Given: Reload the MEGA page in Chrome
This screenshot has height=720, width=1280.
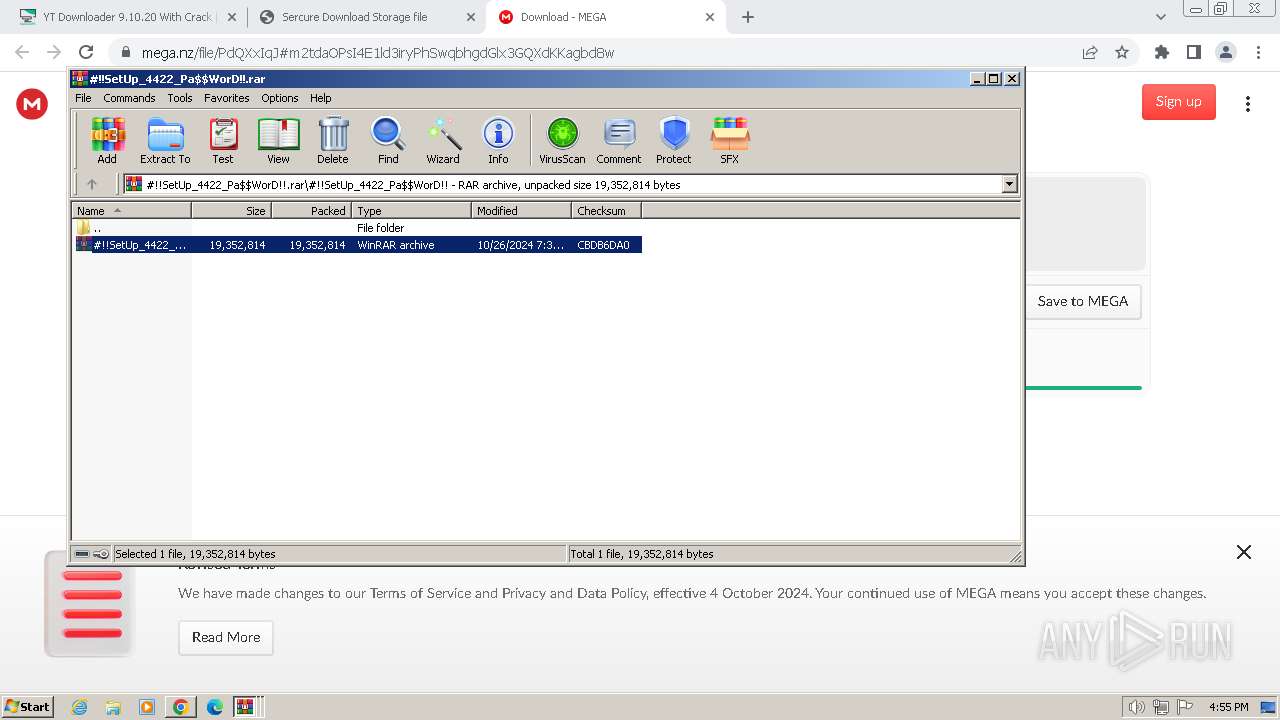Looking at the screenshot, I should (86, 52).
